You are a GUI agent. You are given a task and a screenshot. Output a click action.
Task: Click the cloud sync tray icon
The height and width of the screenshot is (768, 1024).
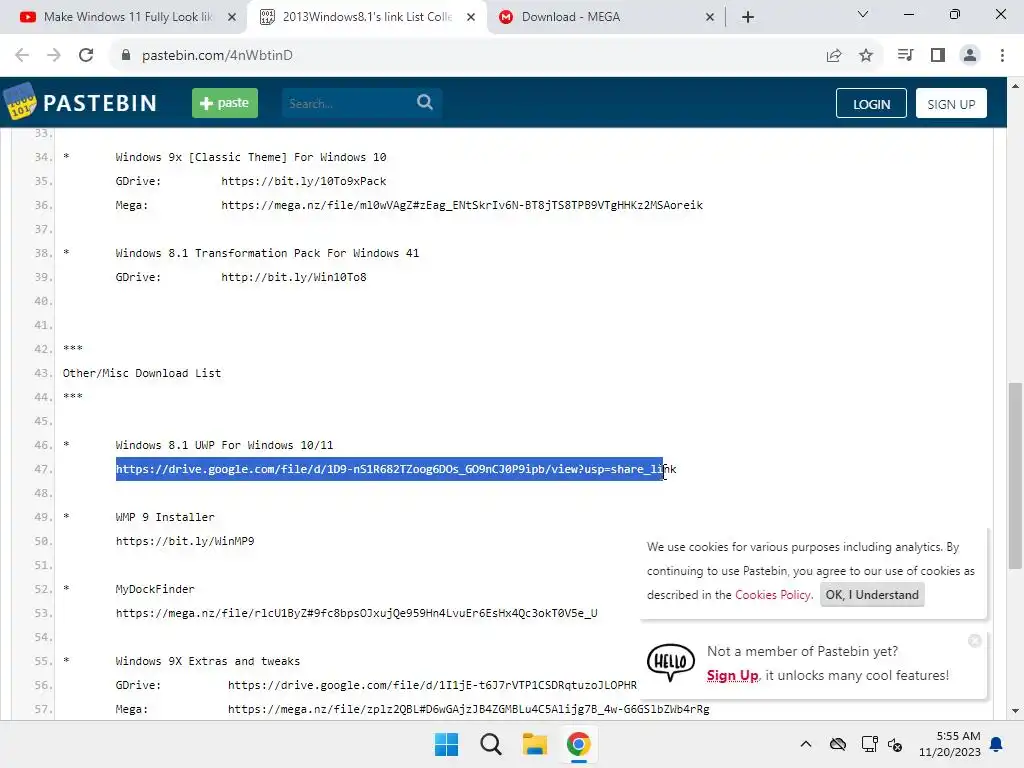pyautogui.click(x=838, y=744)
